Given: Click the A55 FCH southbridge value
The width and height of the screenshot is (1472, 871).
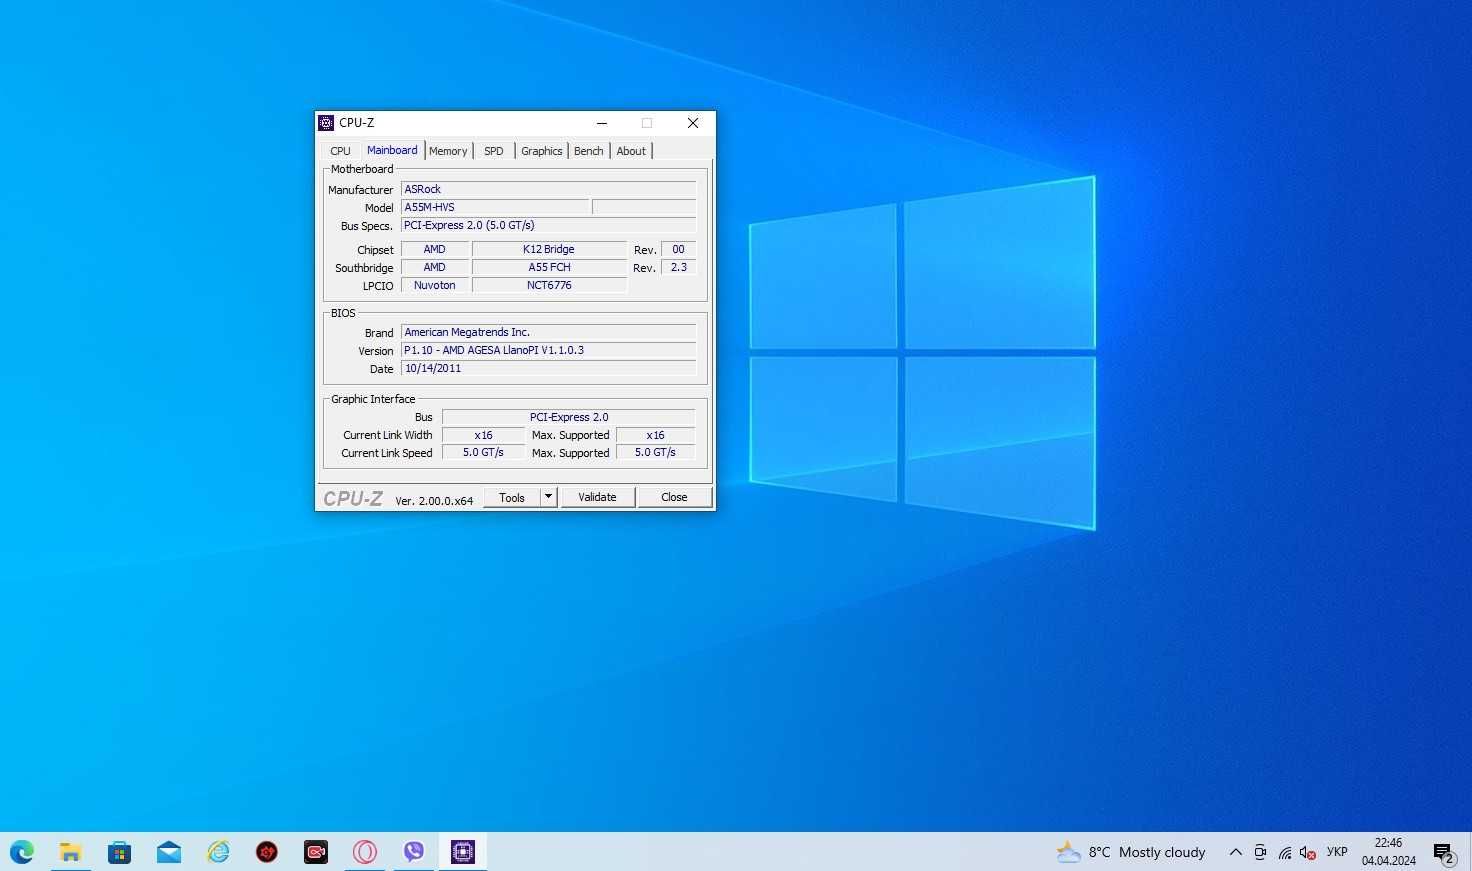Looking at the screenshot, I should 549,267.
